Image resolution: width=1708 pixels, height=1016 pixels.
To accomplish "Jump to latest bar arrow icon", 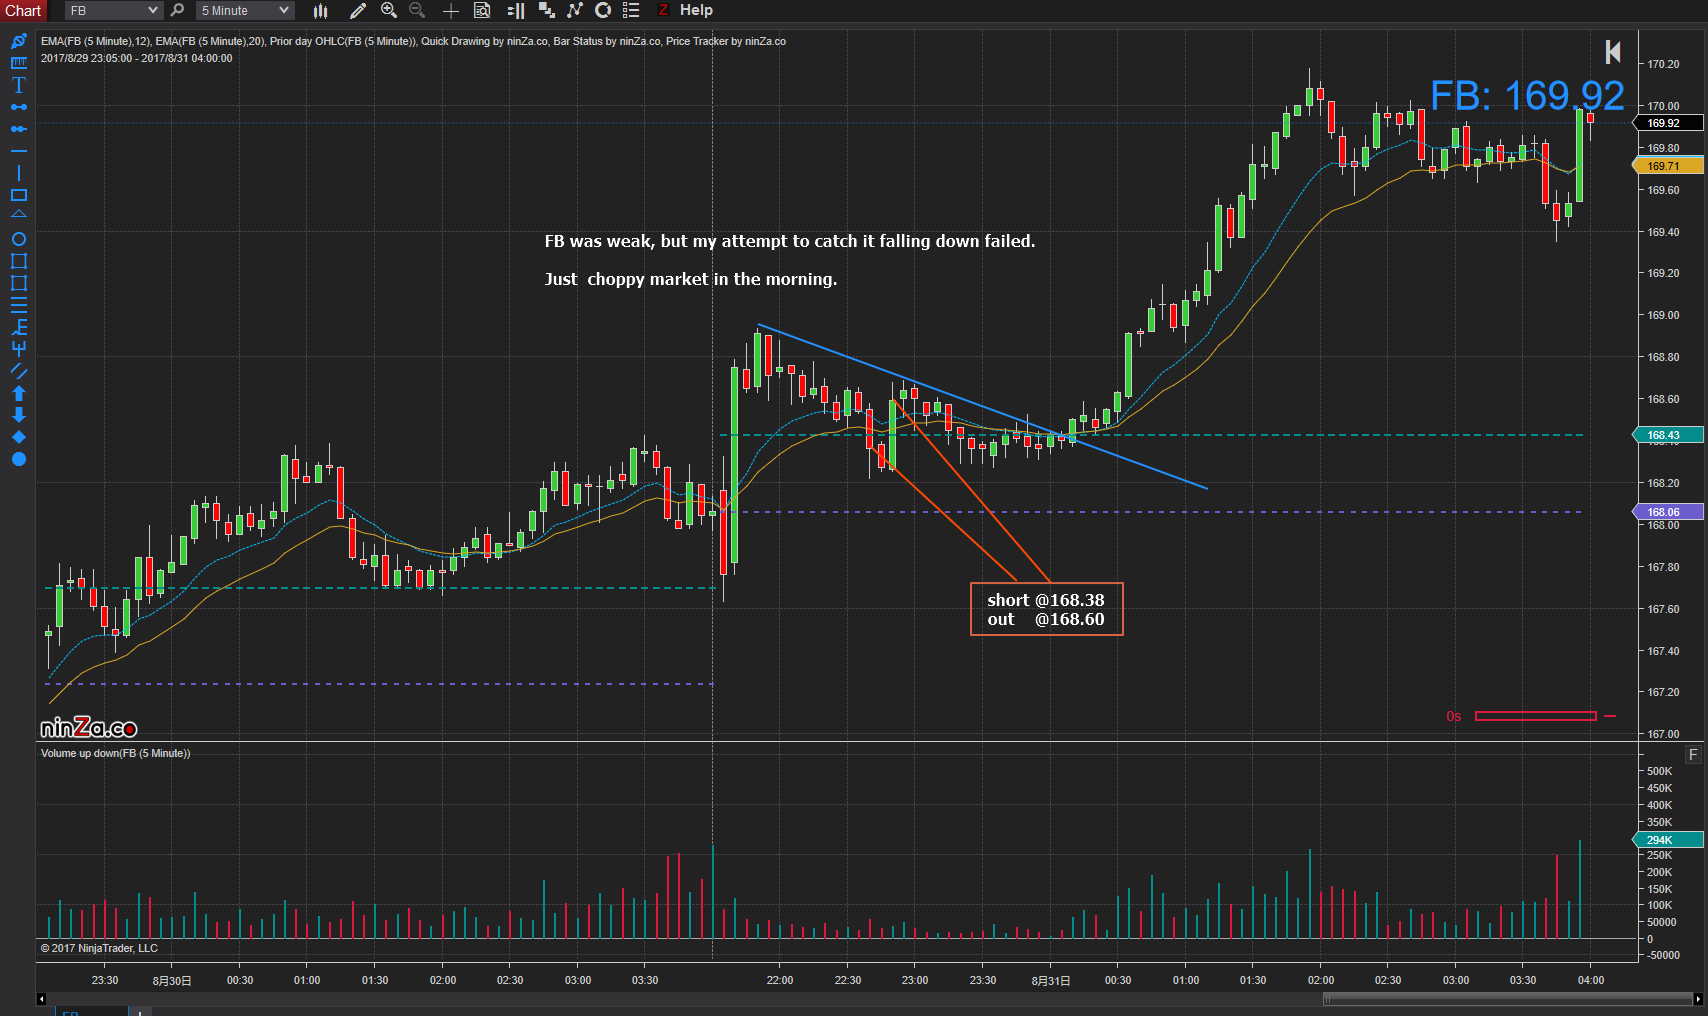I will (x=1613, y=51).
